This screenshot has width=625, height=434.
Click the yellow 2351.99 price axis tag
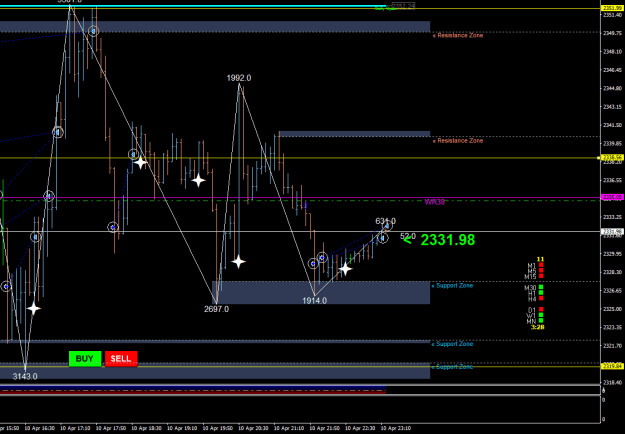click(x=613, y=8)
